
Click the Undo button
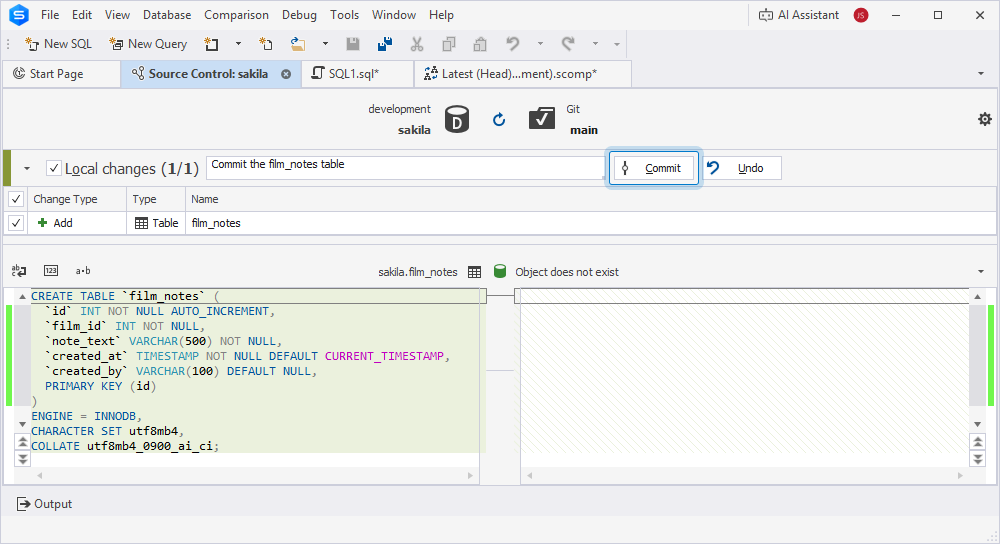pos(741,168)
